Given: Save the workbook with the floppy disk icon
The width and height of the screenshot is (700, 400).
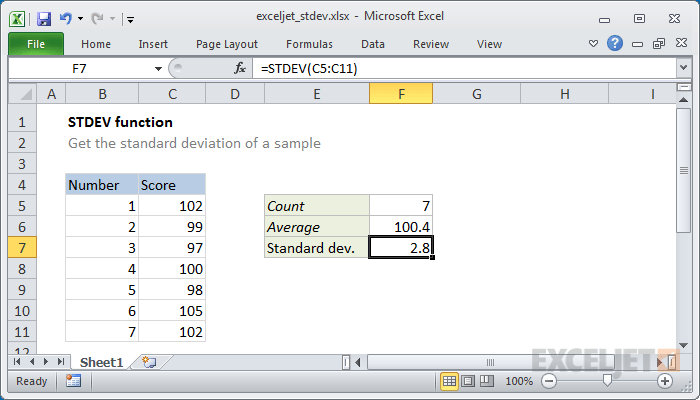Looking at the screenshot, I should point(44,19).
